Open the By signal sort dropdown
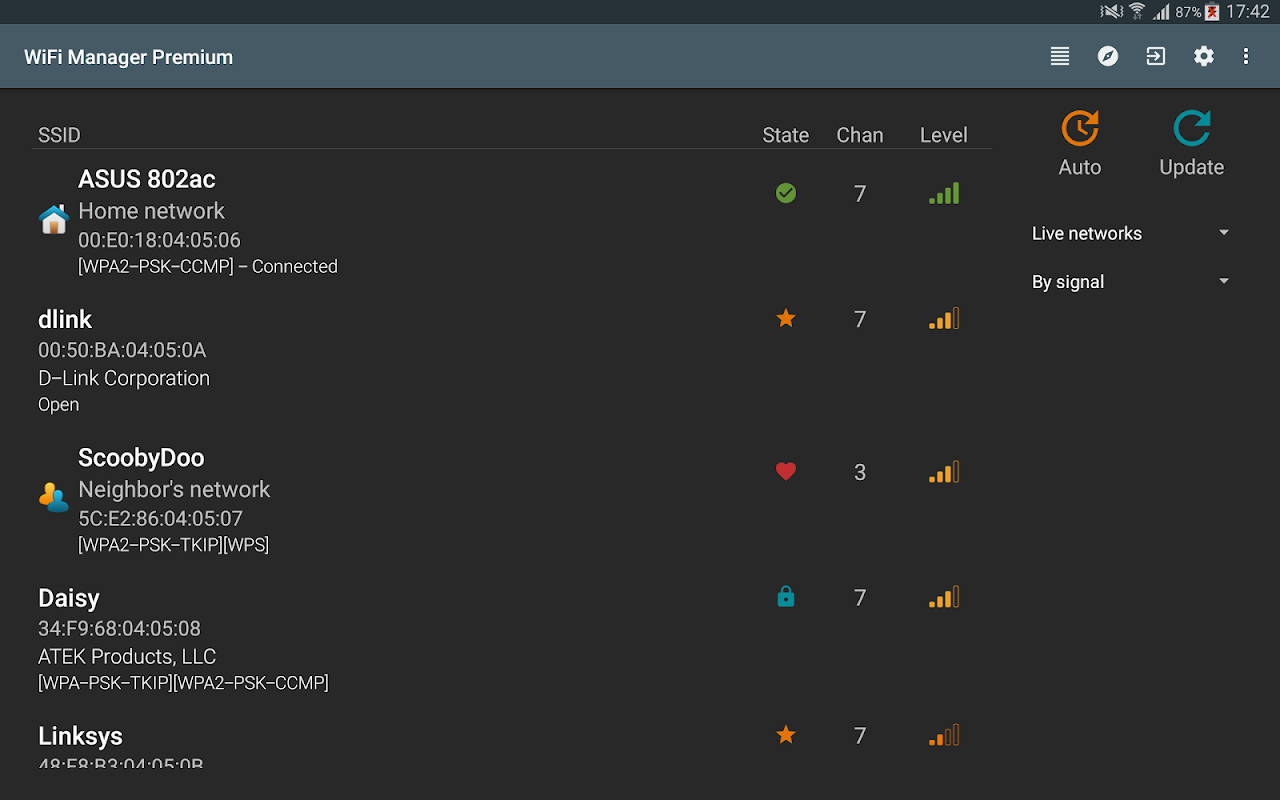 coord(1130,282)
